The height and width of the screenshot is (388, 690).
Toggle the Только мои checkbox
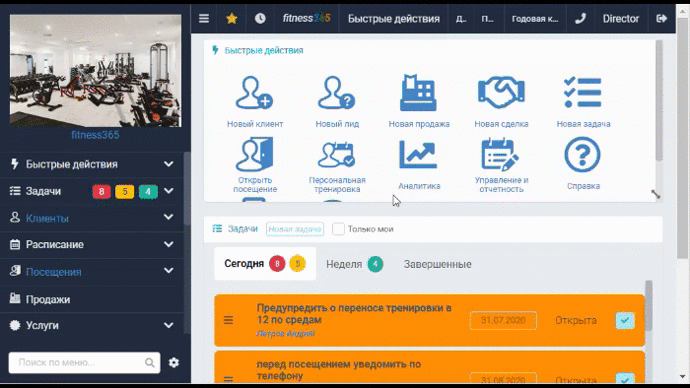pyautogui.click(x=338, y=229)
